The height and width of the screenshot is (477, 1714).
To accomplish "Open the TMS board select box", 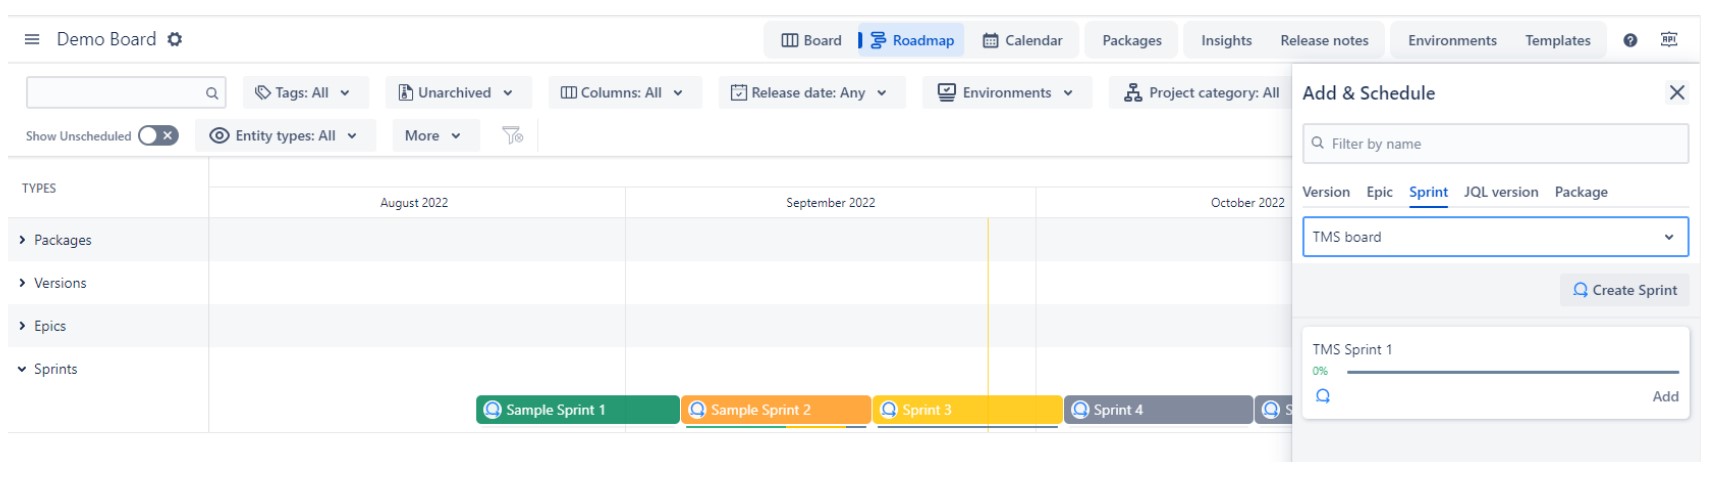I will click(1495, 237).
